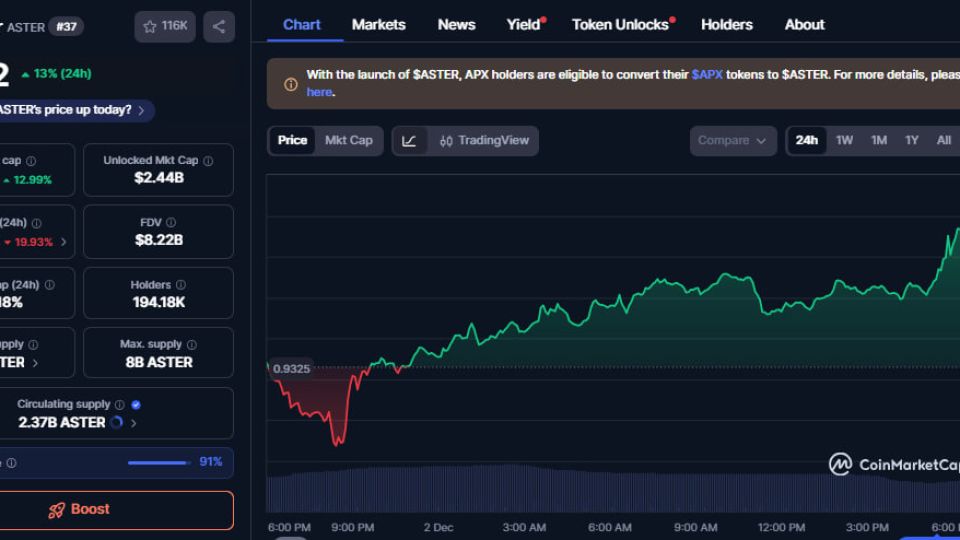Switch chart to Mkt Cap view
This screenshot has height=540, width=960.
pos(348,141)
